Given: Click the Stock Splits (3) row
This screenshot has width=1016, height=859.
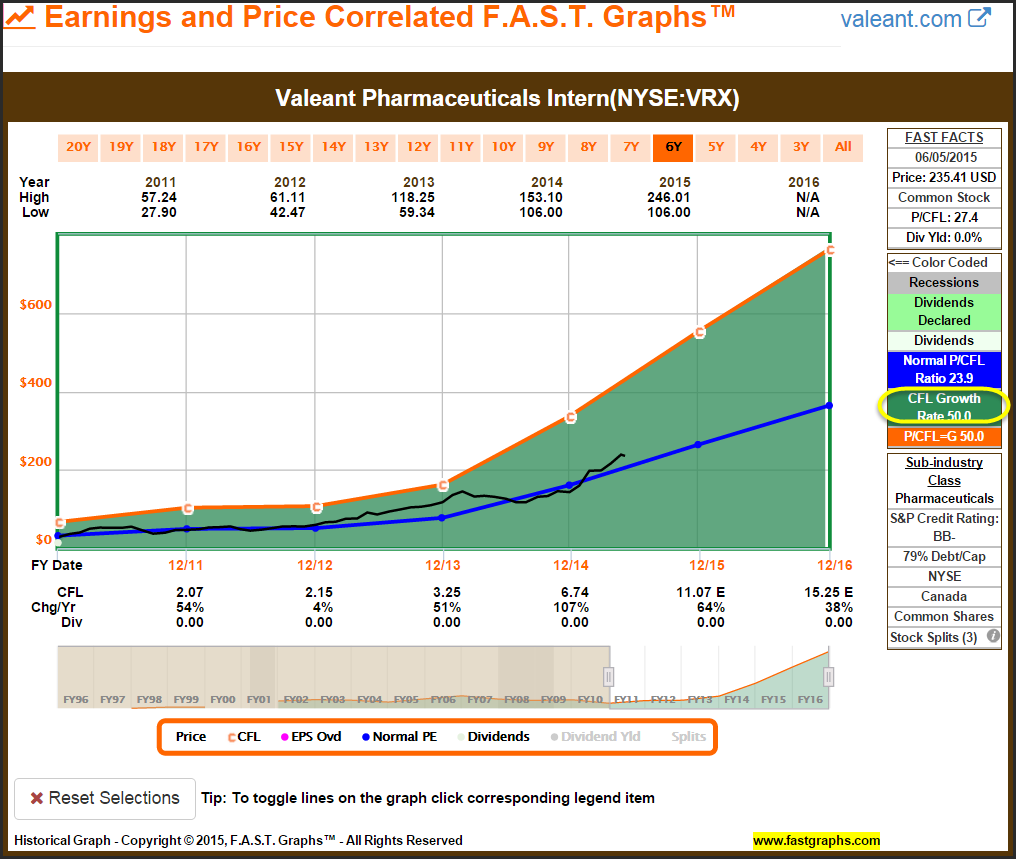Looking at the screenshot, I should (944, 637).
